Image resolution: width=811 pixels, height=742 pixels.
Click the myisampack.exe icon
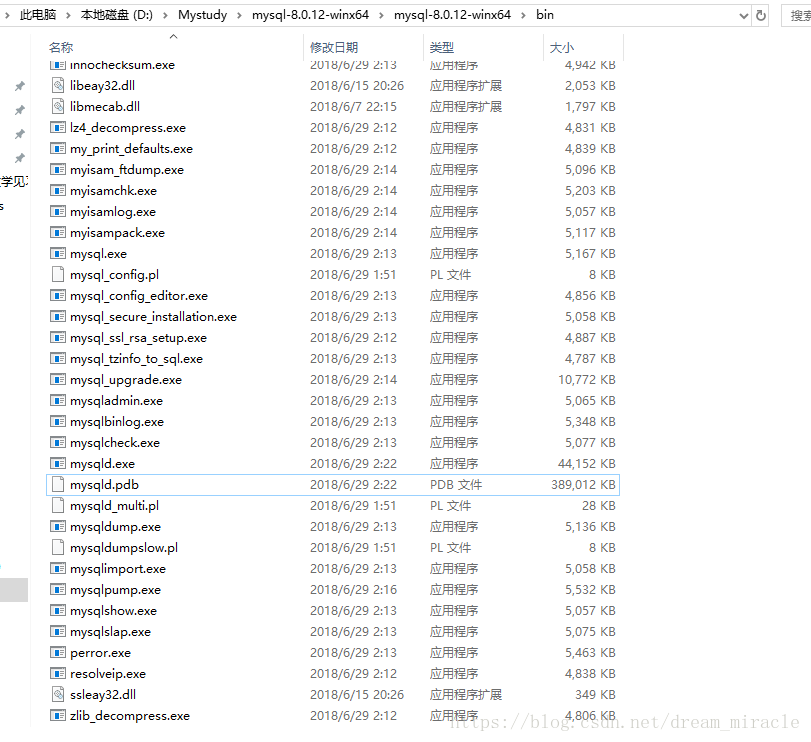(58, 233)
